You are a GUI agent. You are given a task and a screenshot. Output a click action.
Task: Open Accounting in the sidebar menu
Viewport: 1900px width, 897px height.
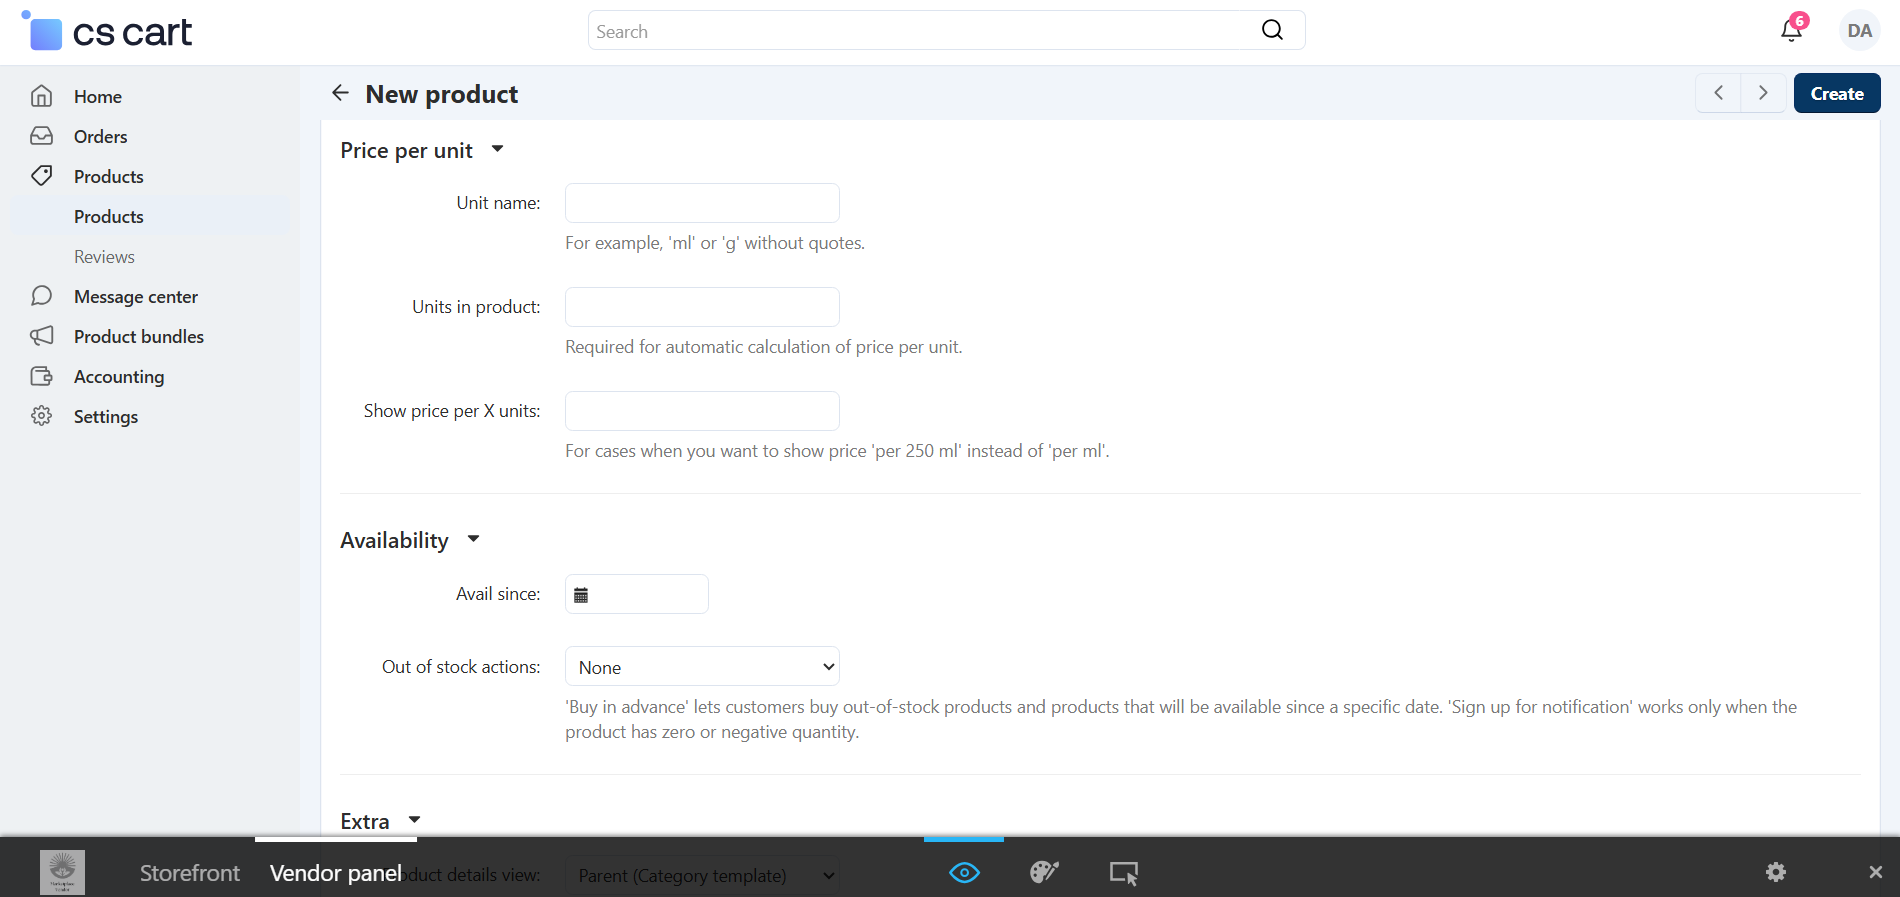[x=118, y=376]
